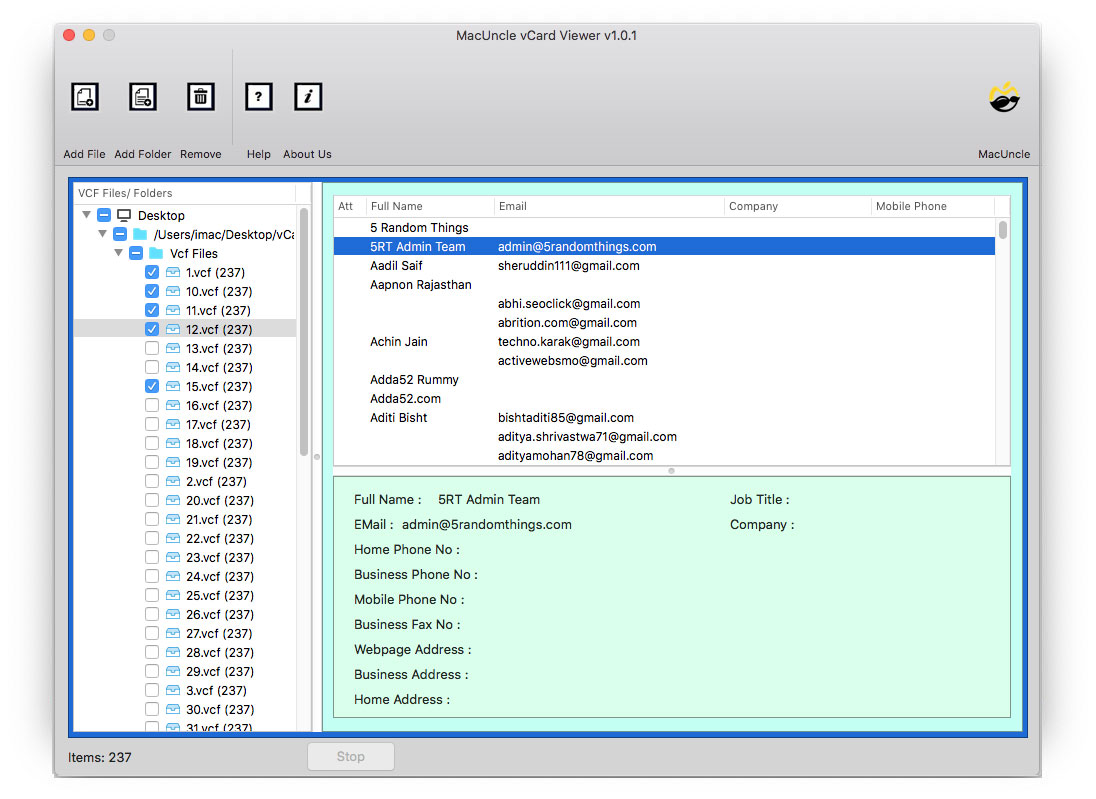This screenshot has height=799, width=1096.
Task: Select the Adda52 Rummy contact row
Action: [x=664, y=380]
